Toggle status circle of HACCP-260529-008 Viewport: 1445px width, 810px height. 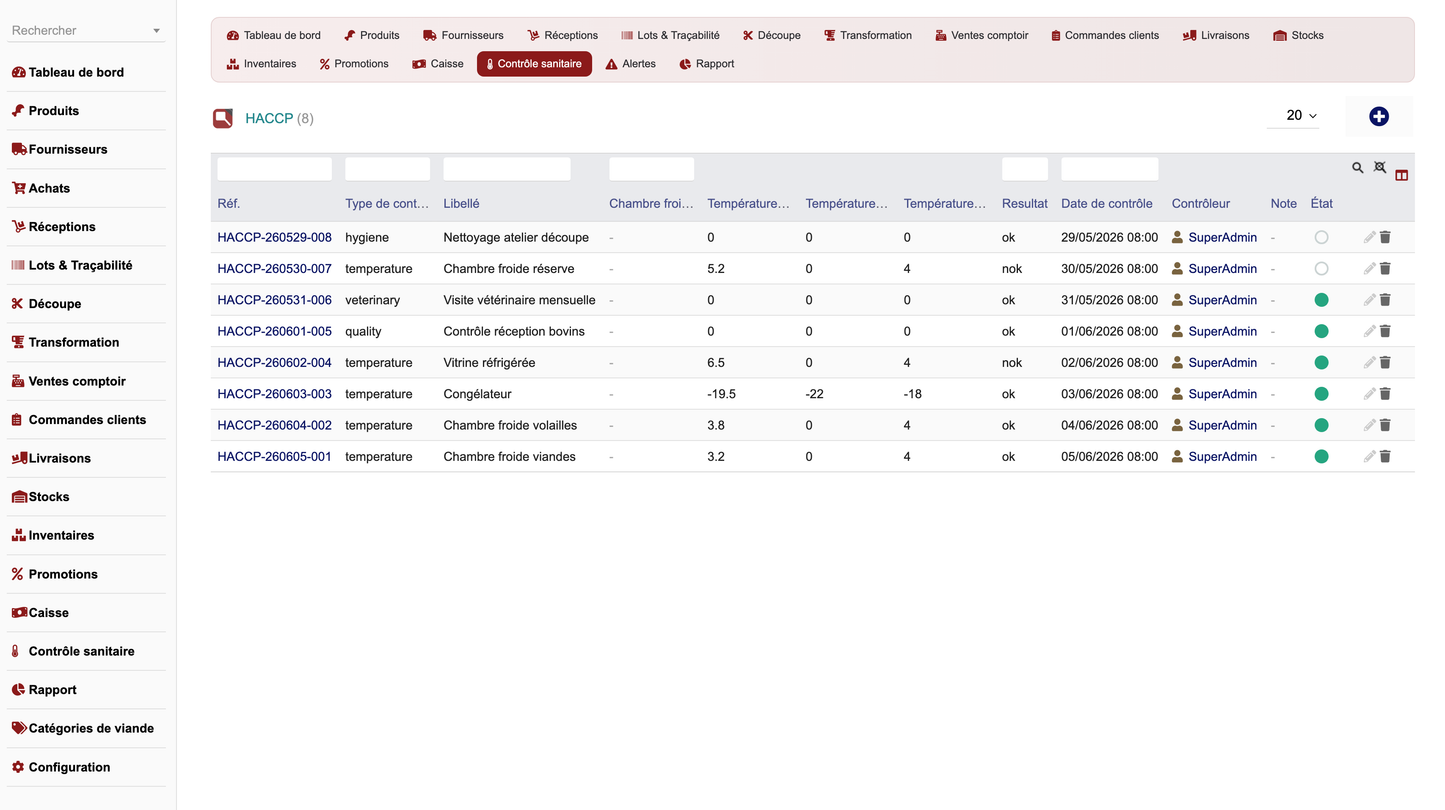[x=1321, y=238]
